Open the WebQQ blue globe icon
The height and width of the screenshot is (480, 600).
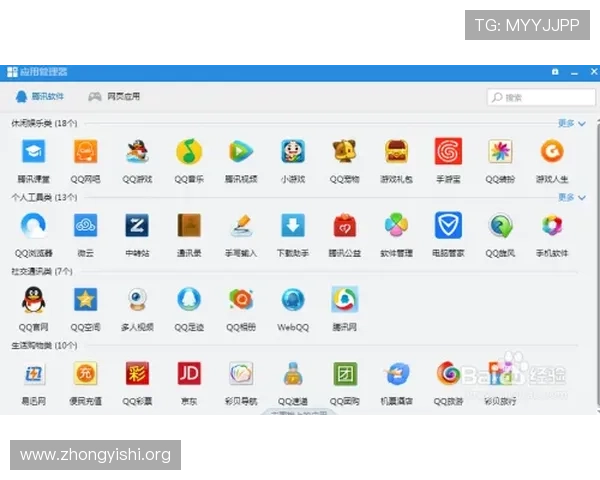coord(293,299)
